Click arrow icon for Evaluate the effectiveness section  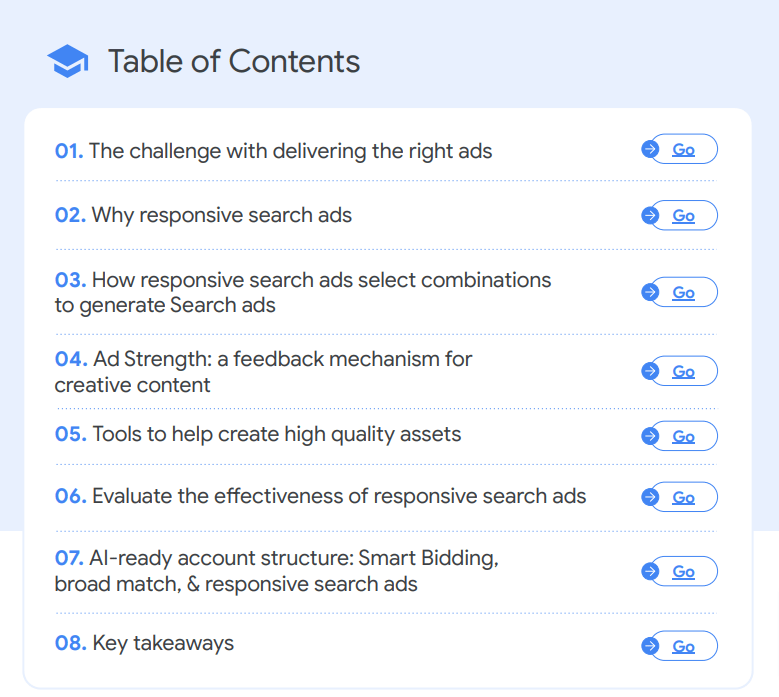coord(650,497)
